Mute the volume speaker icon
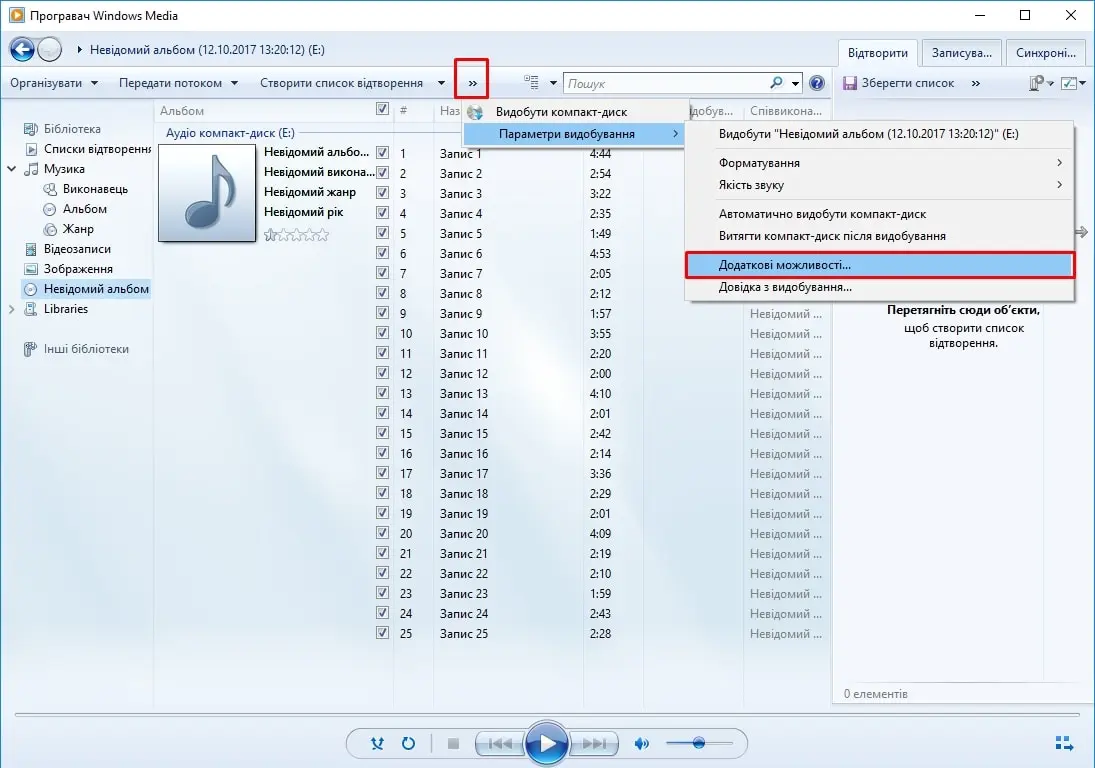1095x768 pixels. click(x=642, y=744)
